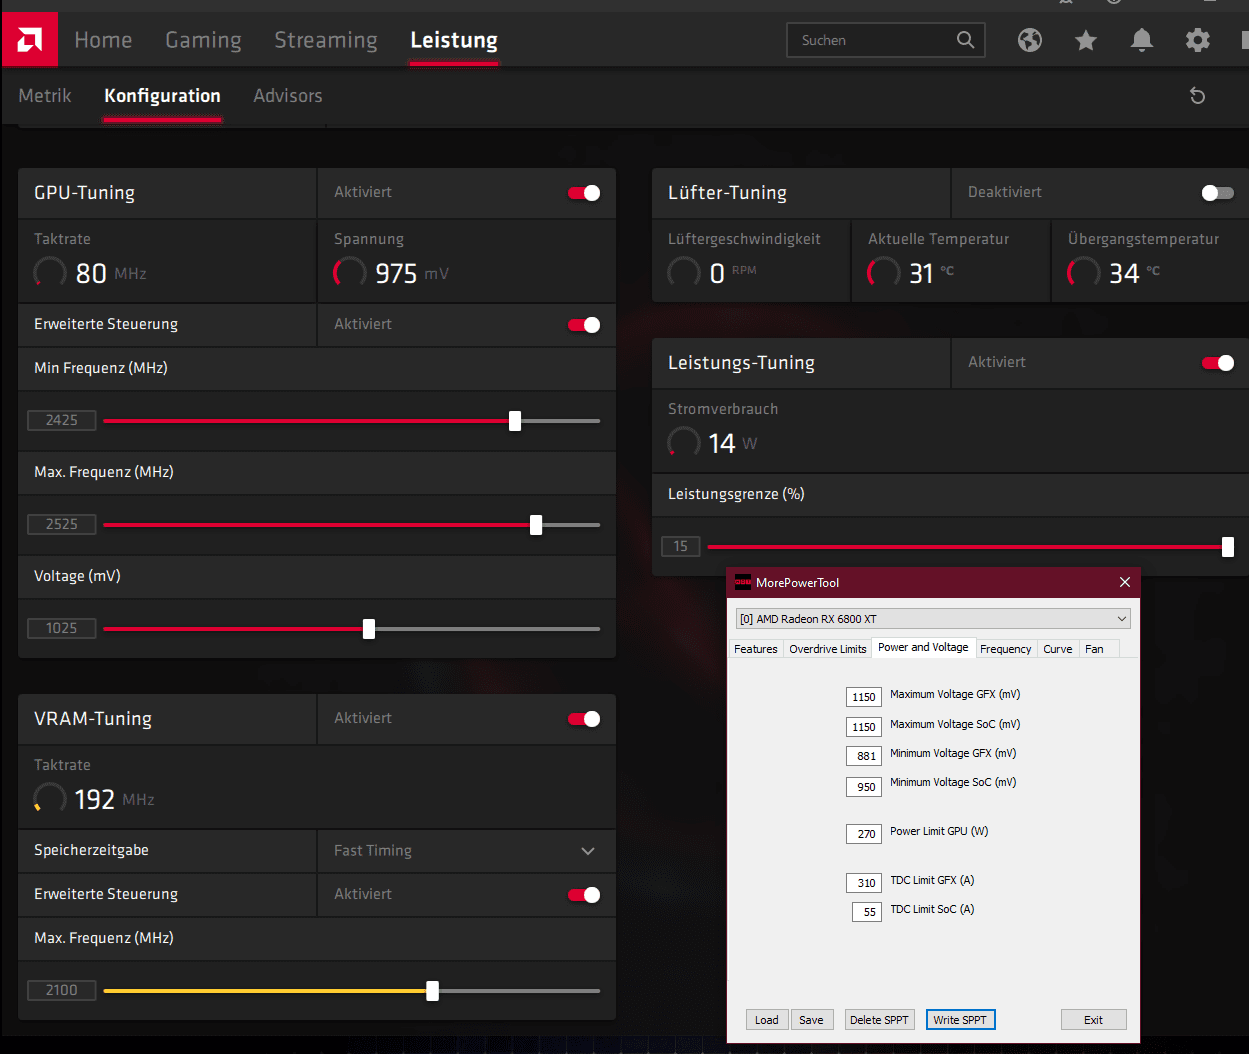Disable the VRAM-Tuning toggle
Image resolution: width=1249 pixels, height=1054 pixels.
click(584, 719)
